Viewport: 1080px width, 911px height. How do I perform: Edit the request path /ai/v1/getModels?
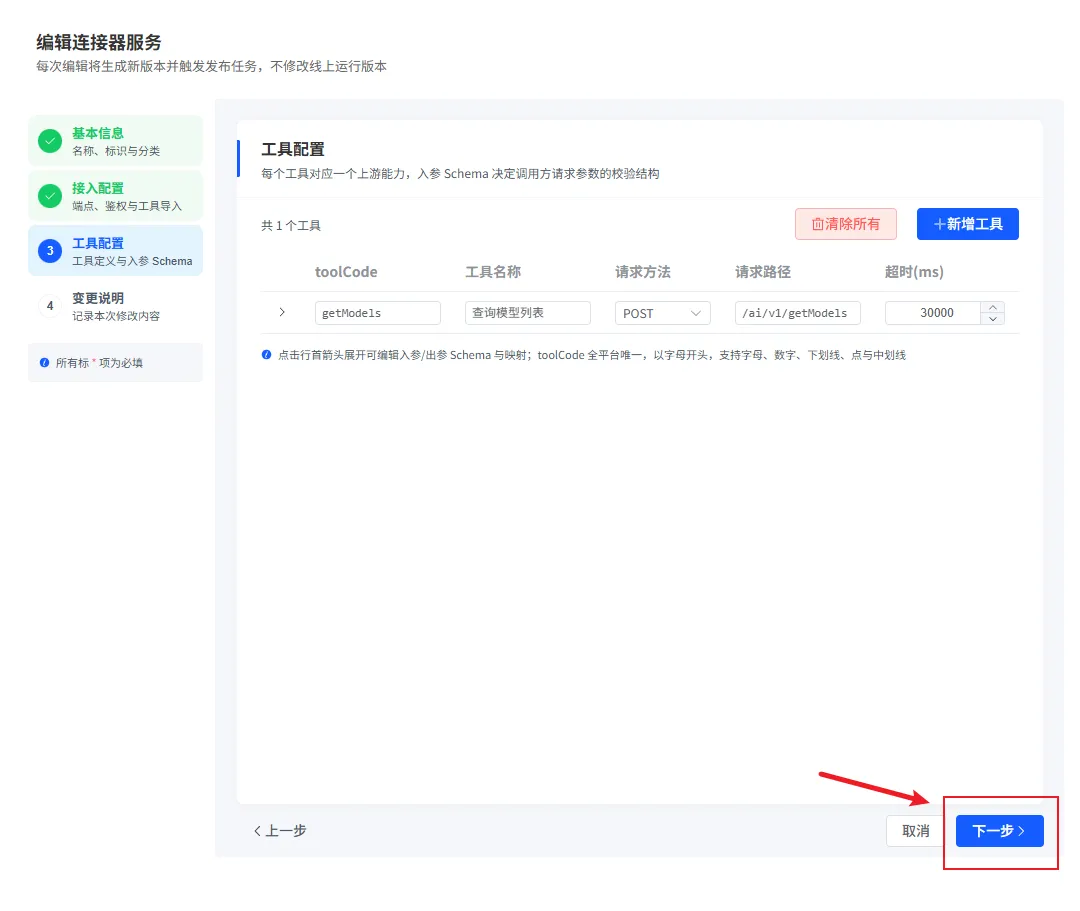798,313
